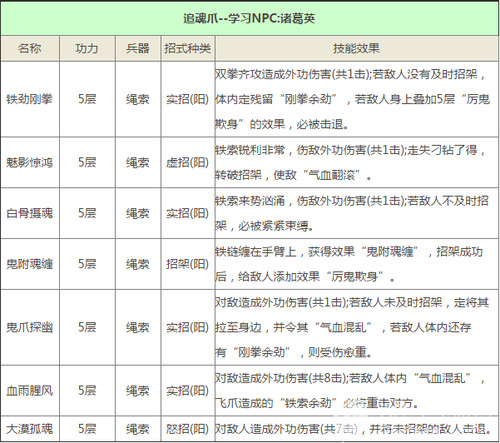
Task: Click the skill name 铁劲刚拳
Action: 30,99
